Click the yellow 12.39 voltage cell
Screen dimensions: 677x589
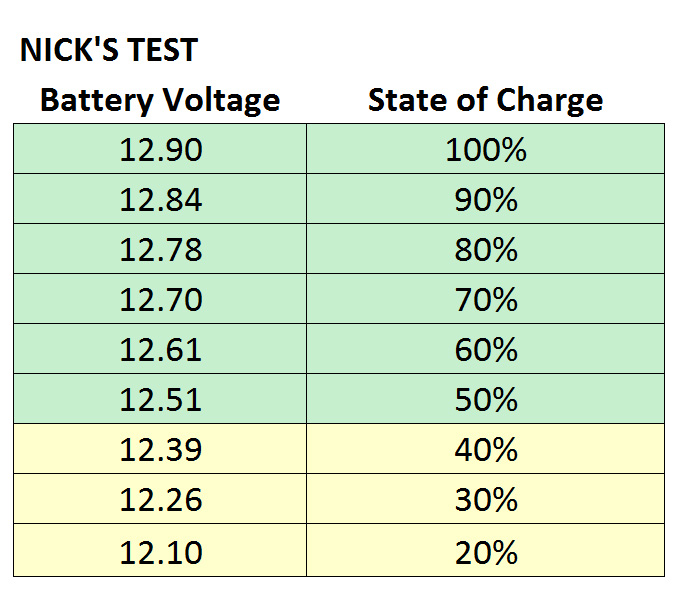tap(160, 450)
